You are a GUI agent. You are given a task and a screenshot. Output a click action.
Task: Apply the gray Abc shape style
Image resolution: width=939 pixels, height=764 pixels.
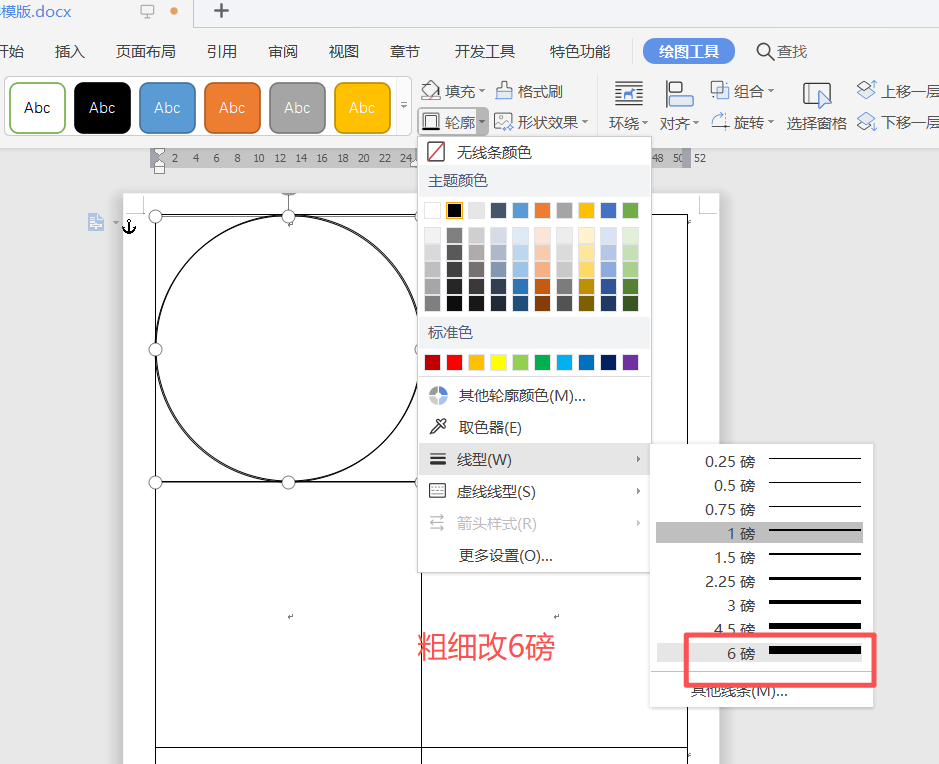[297, 108]
